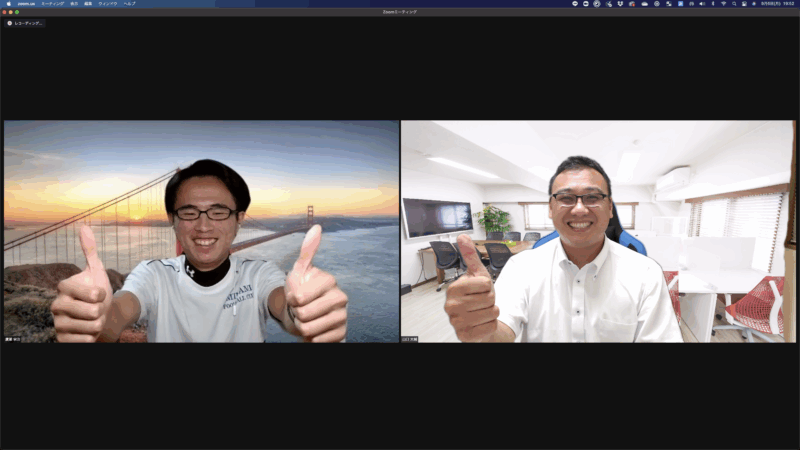Viewport: 800px width, 450px height.
Task: Click the Zoom window title bar
Action: pos(400,11)
